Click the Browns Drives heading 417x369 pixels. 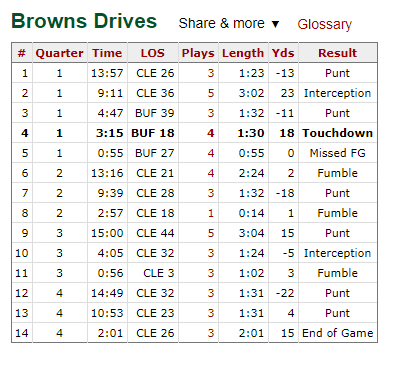[84, 21]
